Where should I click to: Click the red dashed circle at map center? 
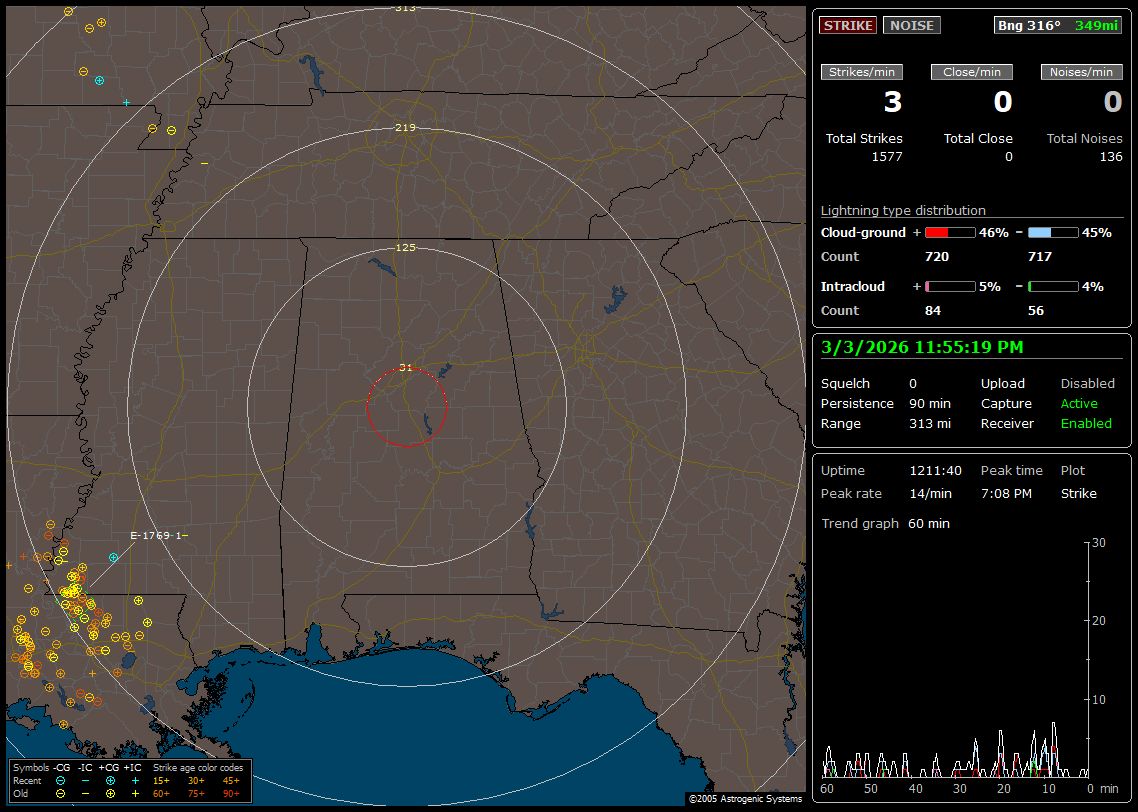[x=406, y=406]
